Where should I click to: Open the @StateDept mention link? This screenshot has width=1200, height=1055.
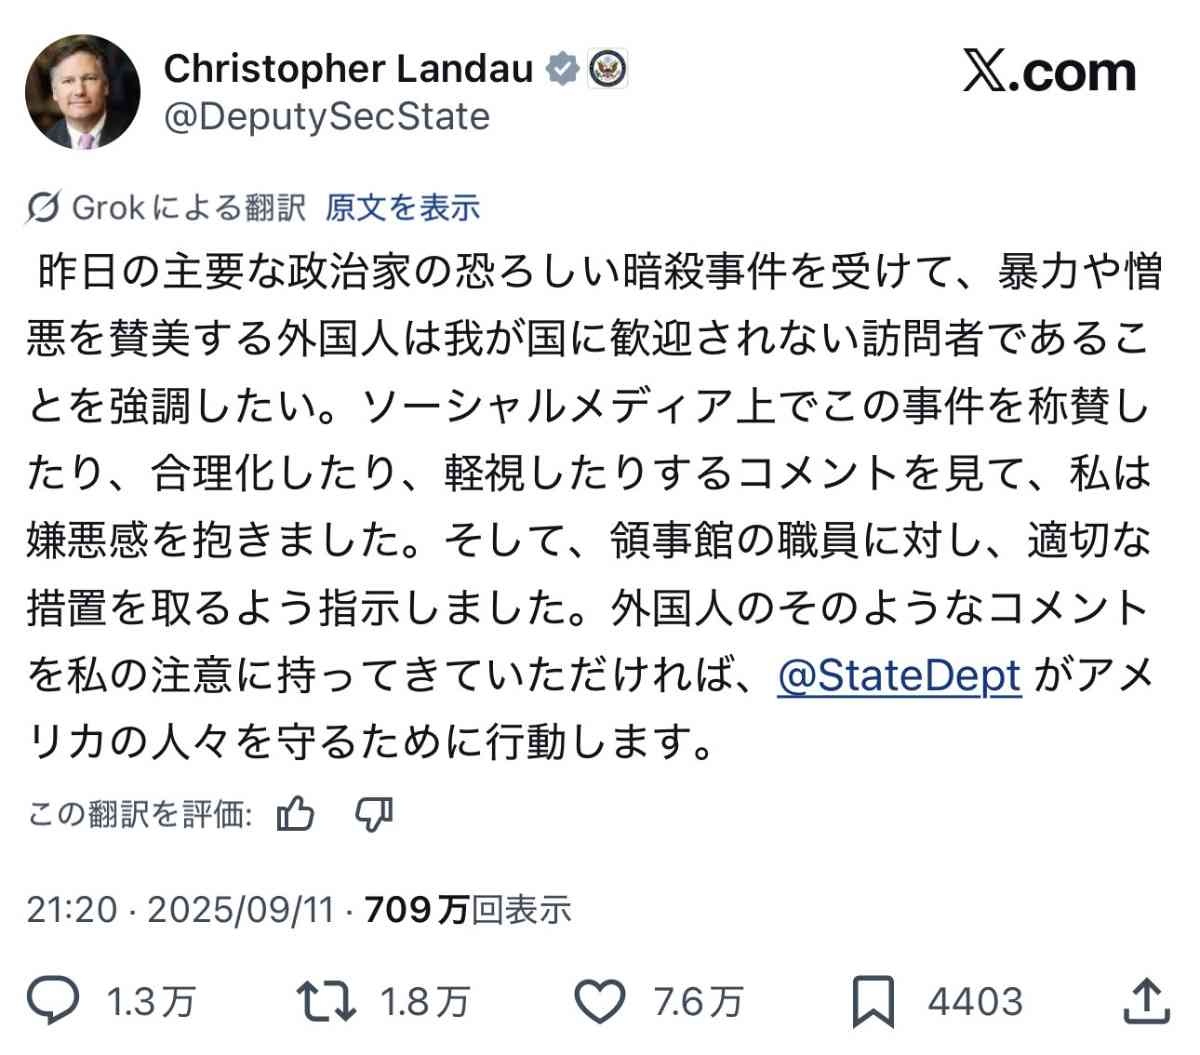coord(898,676)
